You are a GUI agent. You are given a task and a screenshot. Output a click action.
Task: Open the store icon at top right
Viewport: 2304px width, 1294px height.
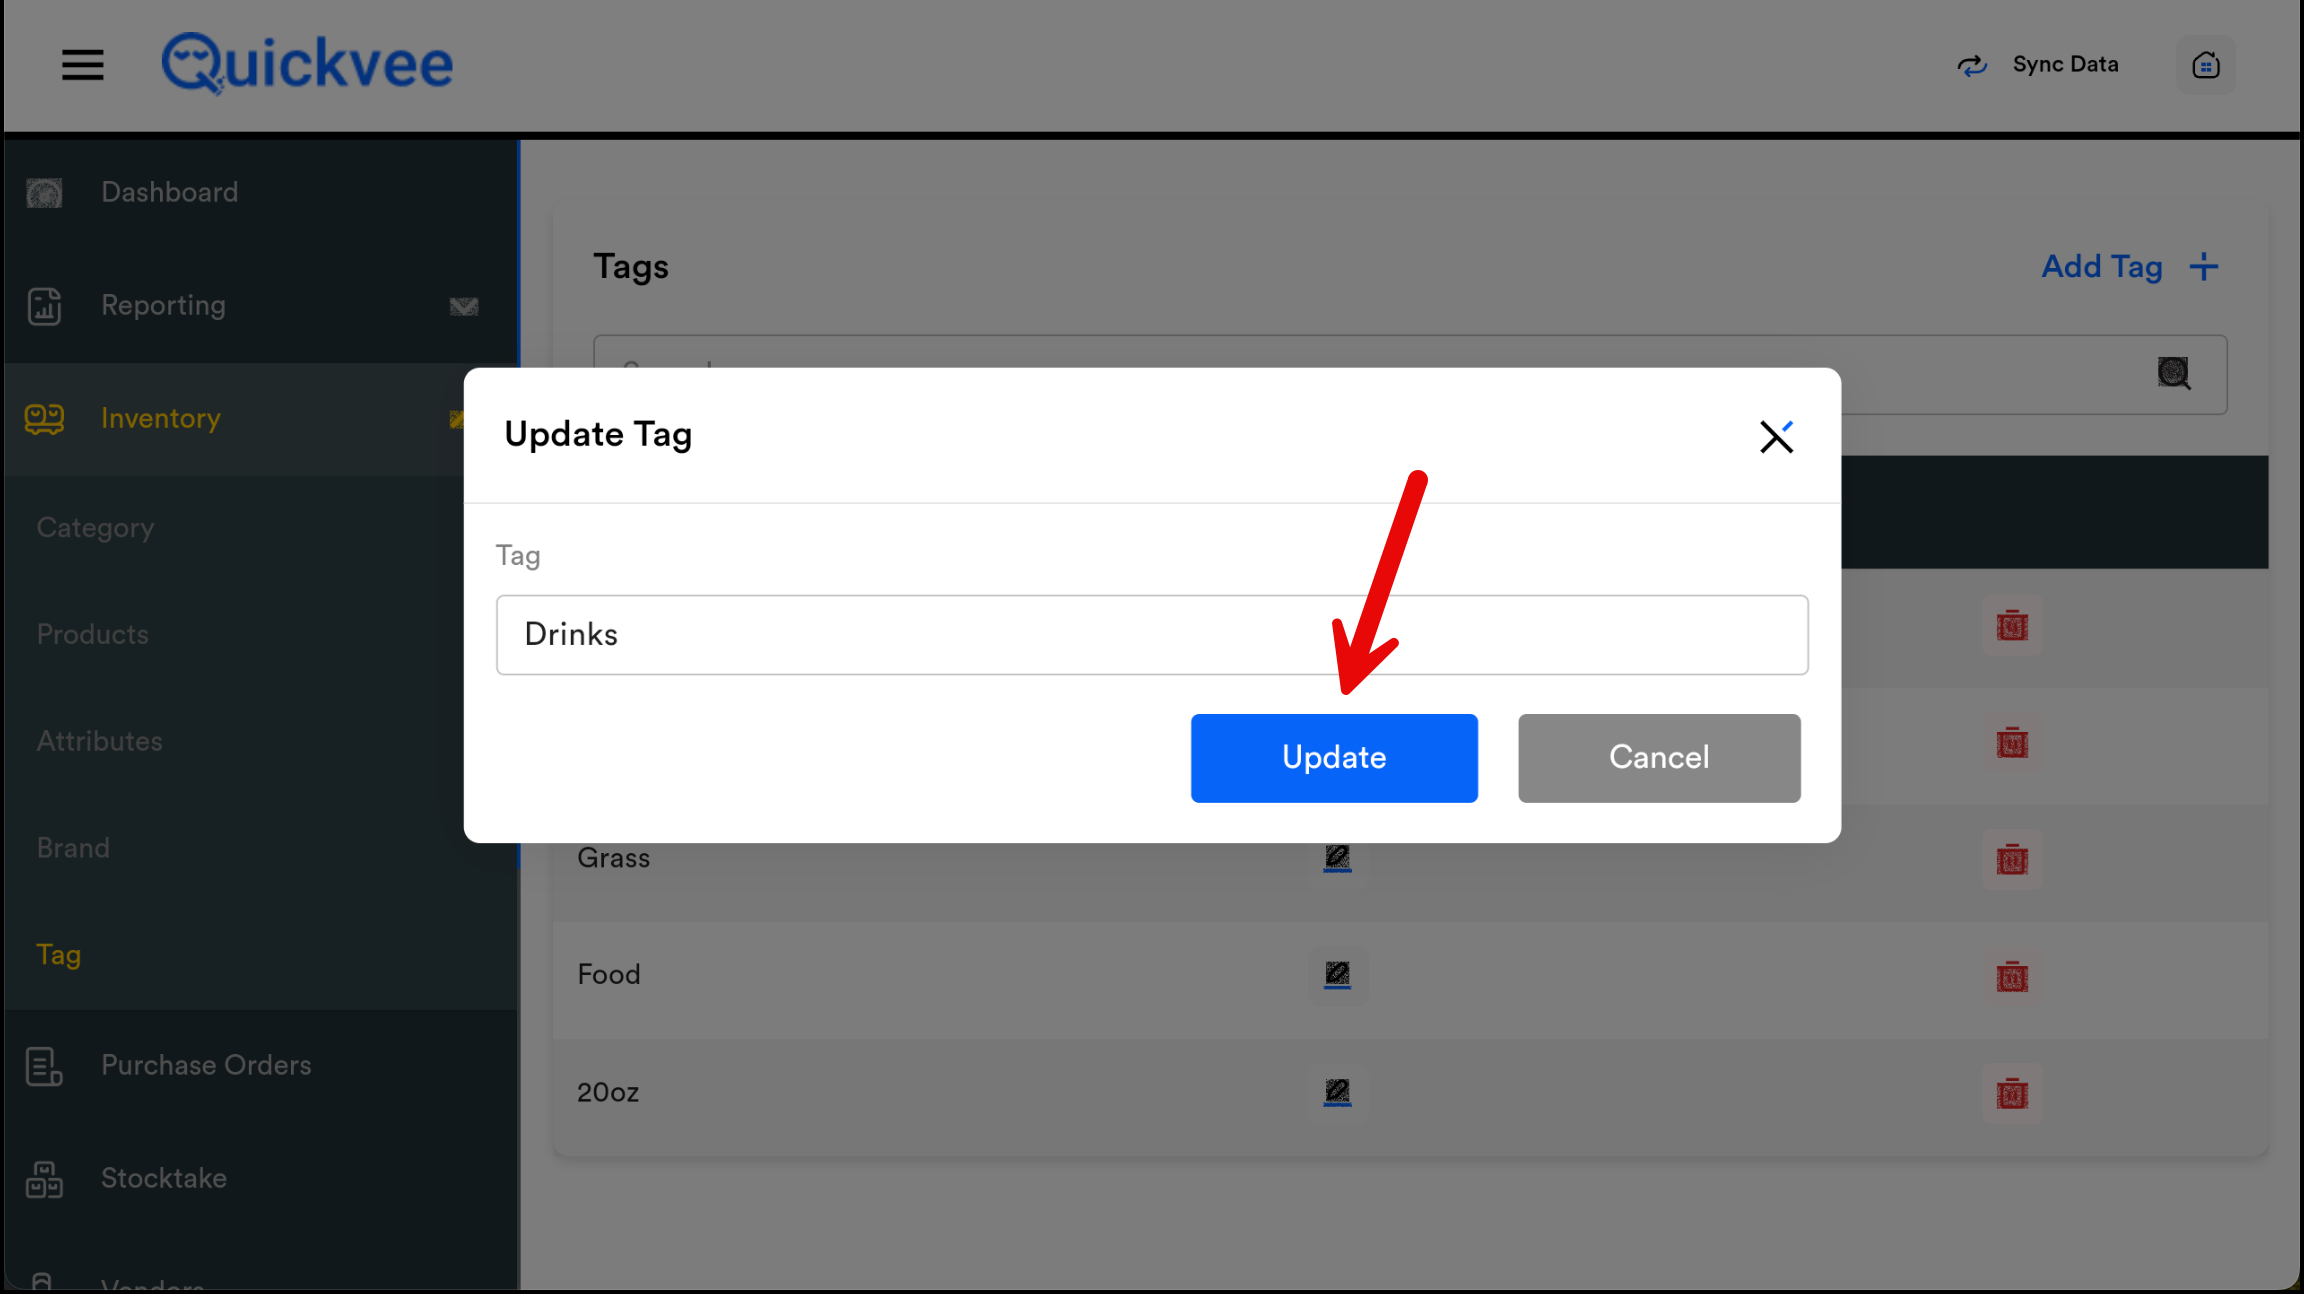[2205, 65]
